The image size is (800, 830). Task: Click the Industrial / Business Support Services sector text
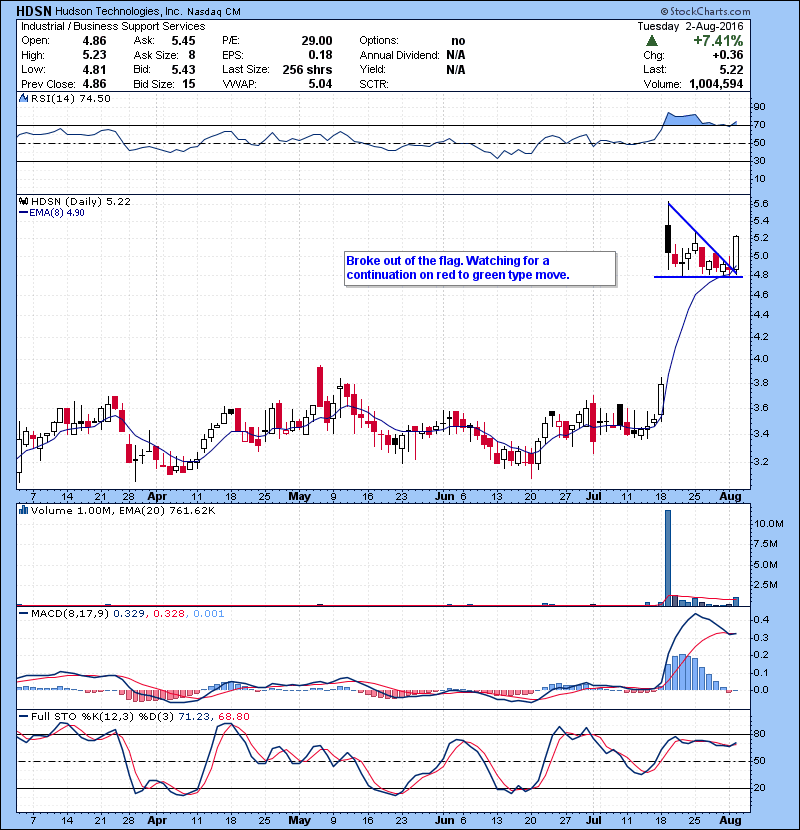coord(113,26)
